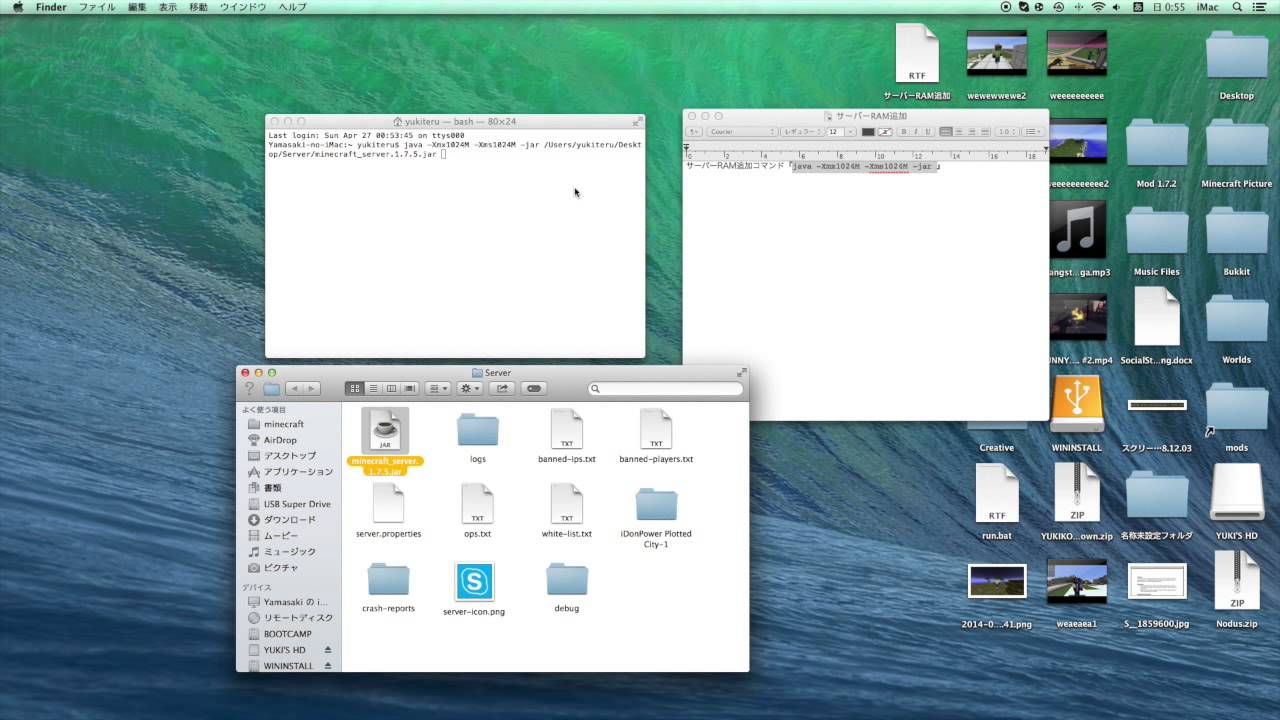Toggle bold in TextEdit toolbar
Viewport: 1280px width, 720px height.
903,132
